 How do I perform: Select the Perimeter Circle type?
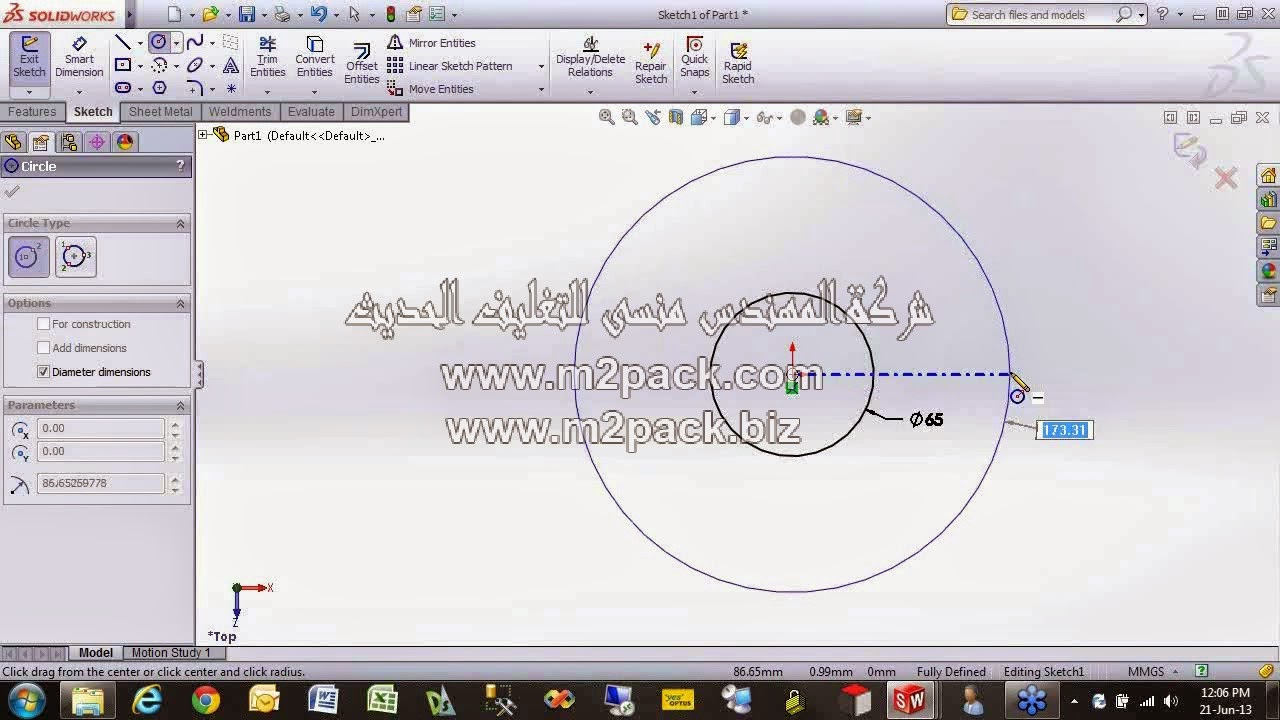click(x=76, y=257)
